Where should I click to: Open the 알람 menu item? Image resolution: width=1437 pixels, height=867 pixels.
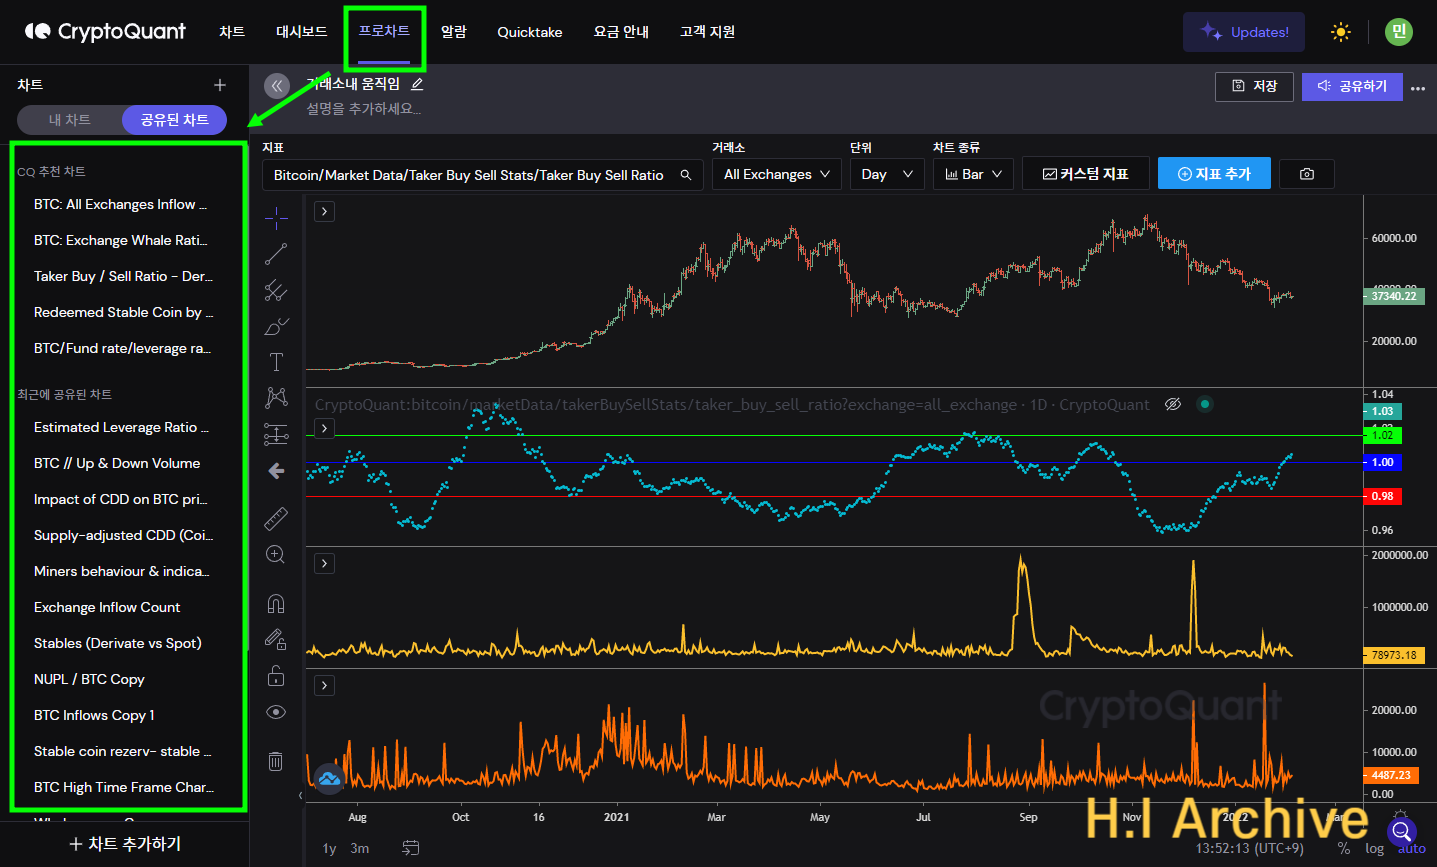(454, 32)
